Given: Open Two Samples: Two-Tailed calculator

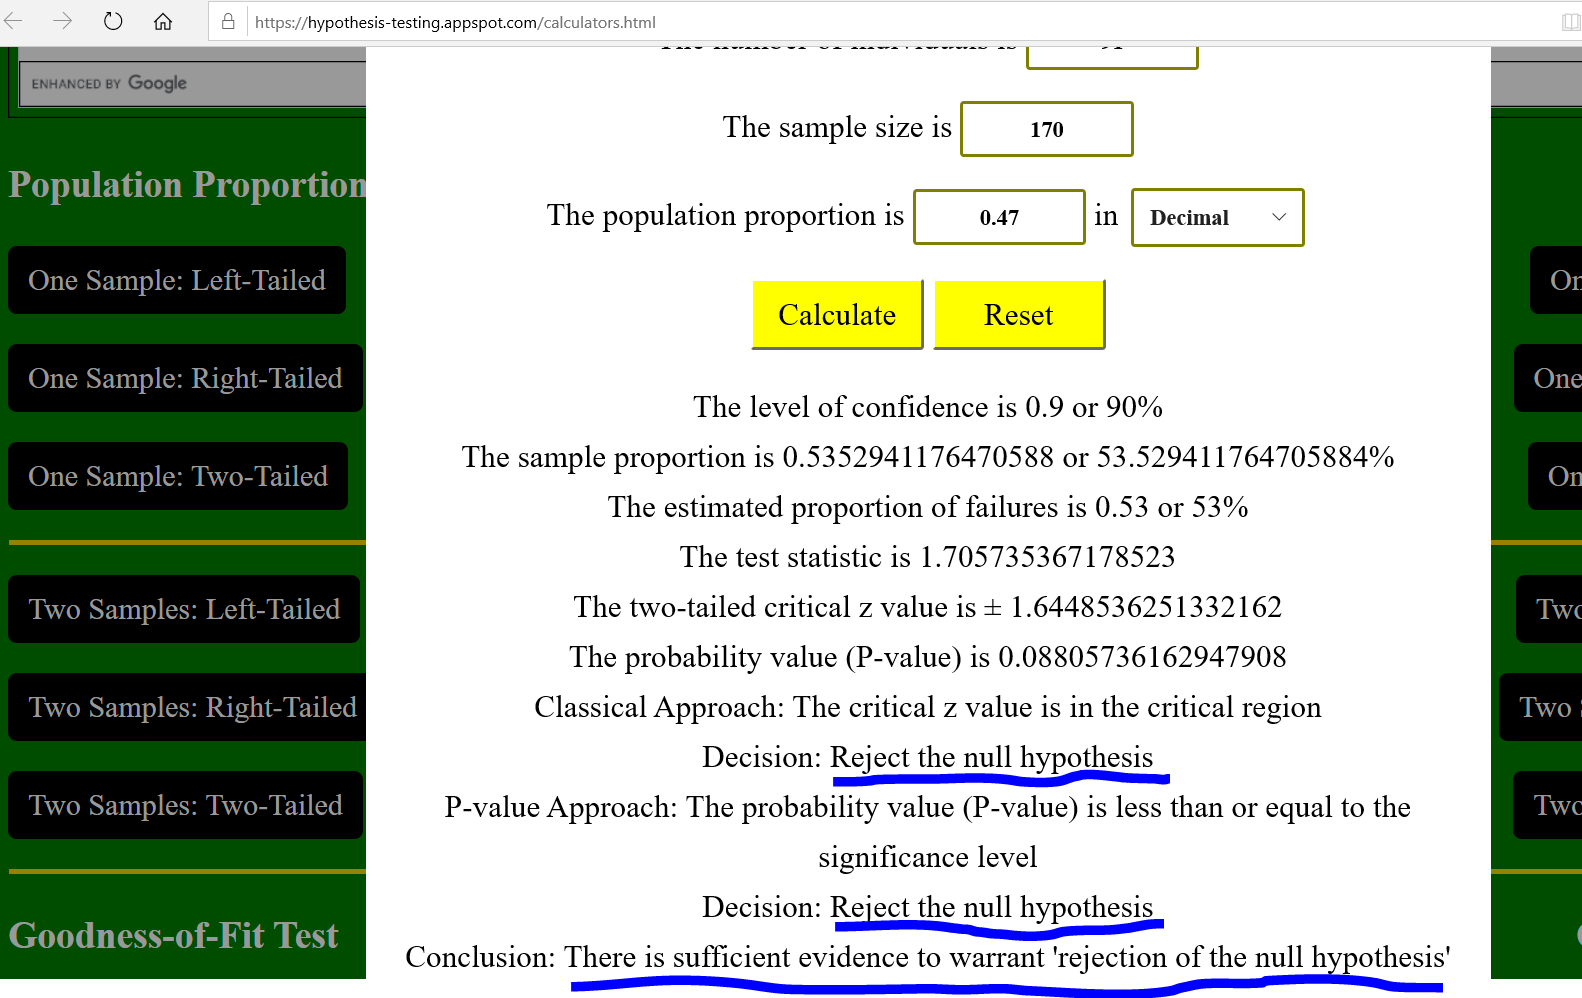Looking at the screenshot, I should (x=185, y=805).
